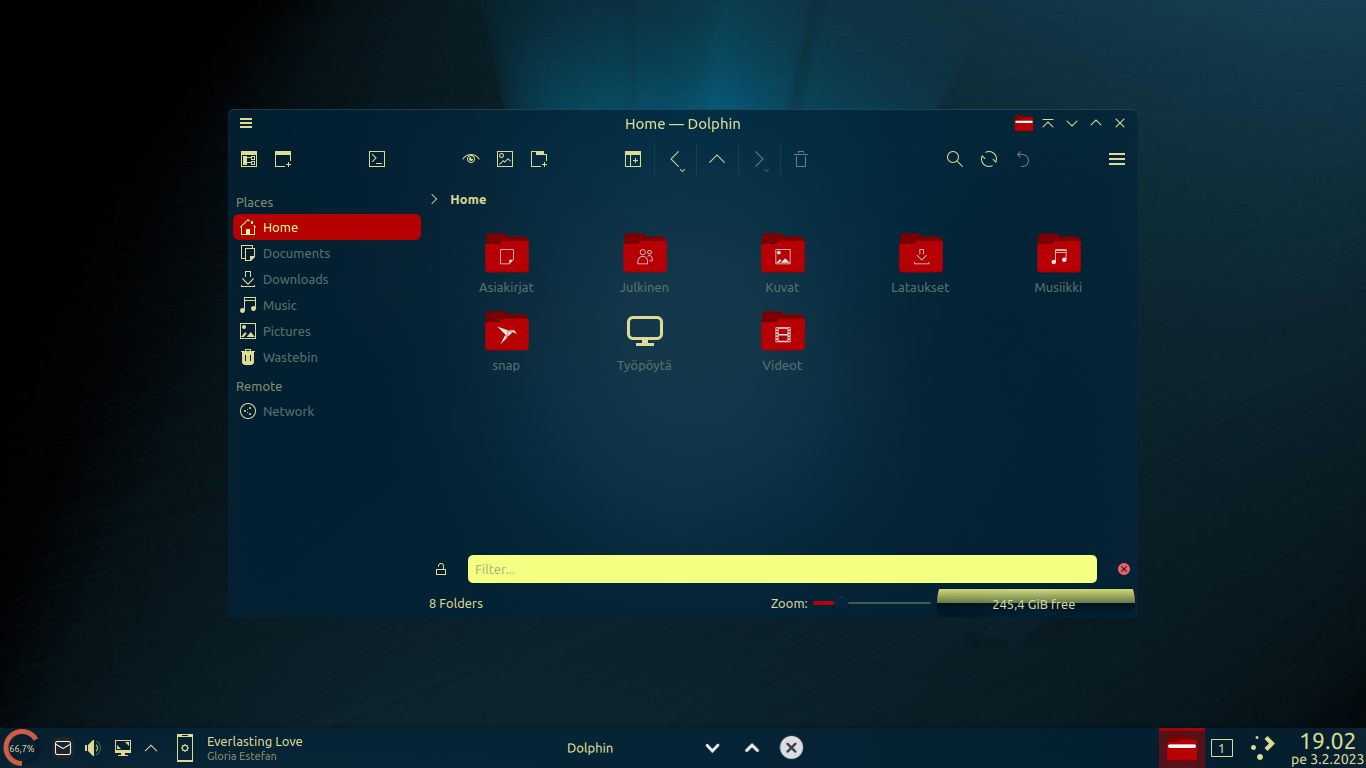Click the 66,7% circular gauge in panel
Image resolution: width=1366 pixels, height=768 pixels.
coord(21,747)
